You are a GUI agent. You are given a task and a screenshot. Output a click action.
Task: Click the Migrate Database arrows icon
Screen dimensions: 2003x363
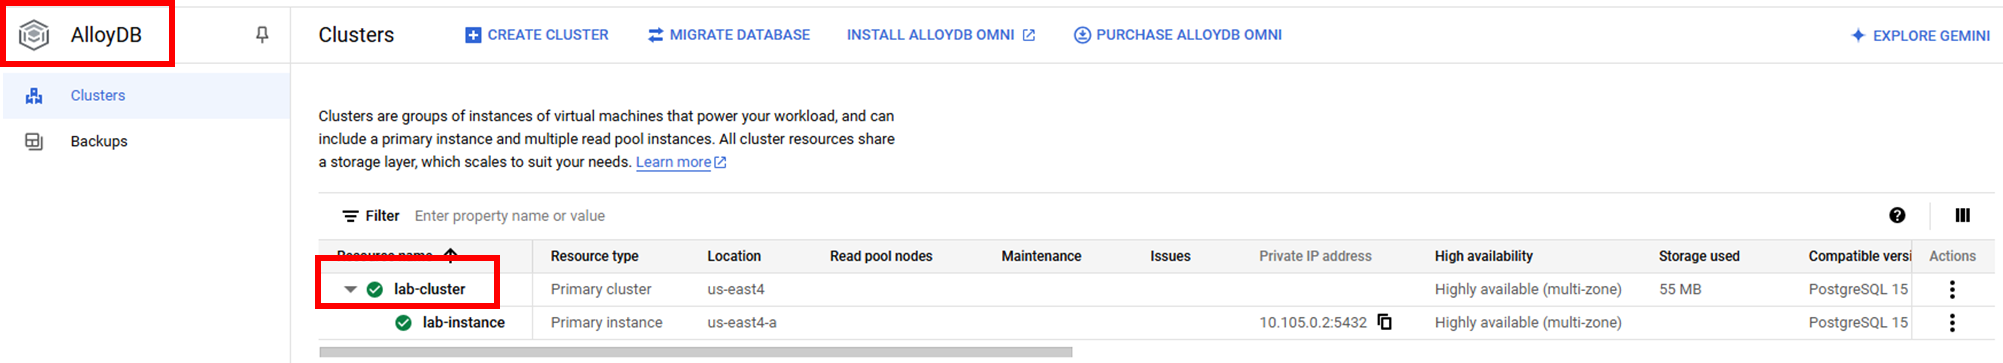pos(656,35)
